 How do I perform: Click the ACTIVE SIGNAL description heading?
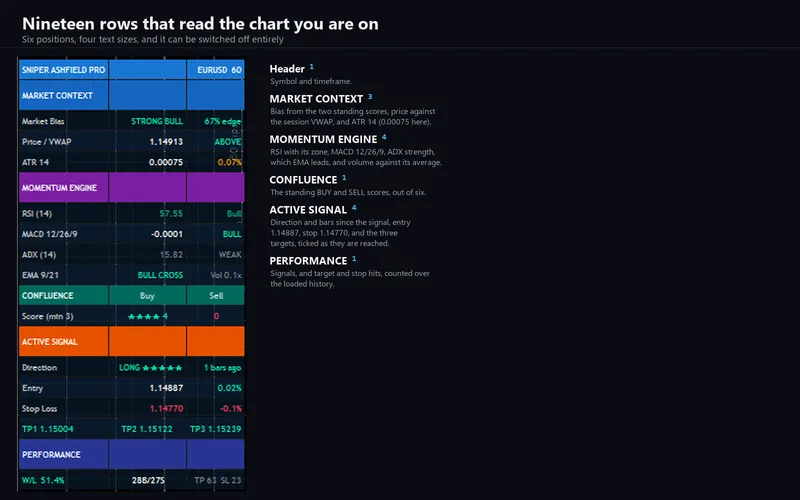click(308, 210)
